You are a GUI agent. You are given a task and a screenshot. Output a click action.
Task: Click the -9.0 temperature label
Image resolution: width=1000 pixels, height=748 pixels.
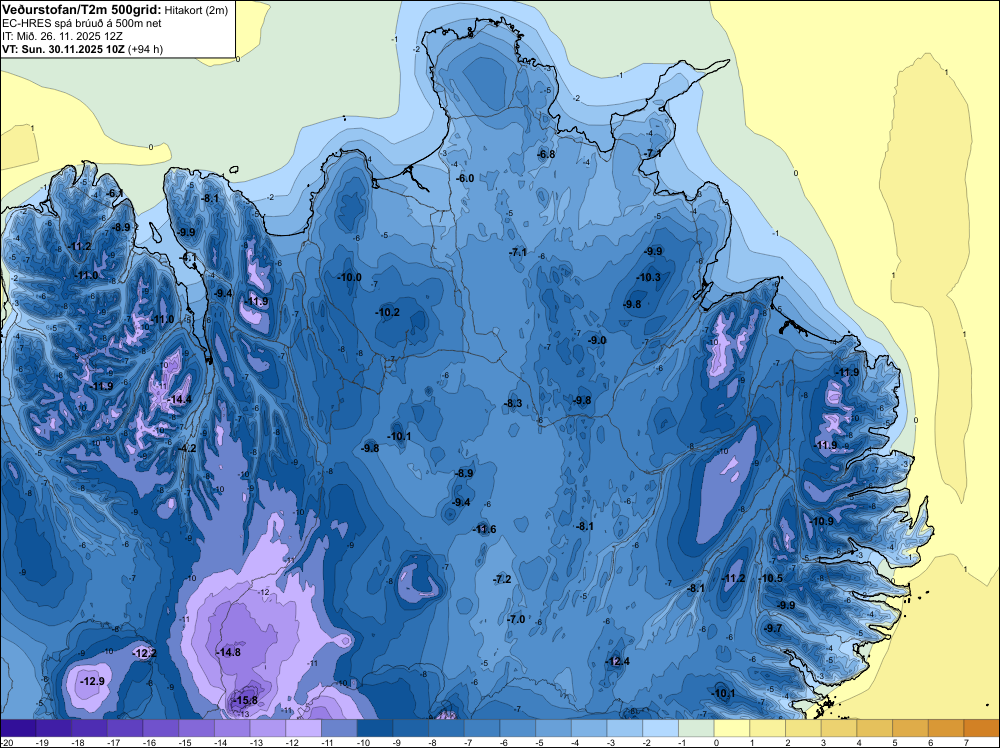597,341
